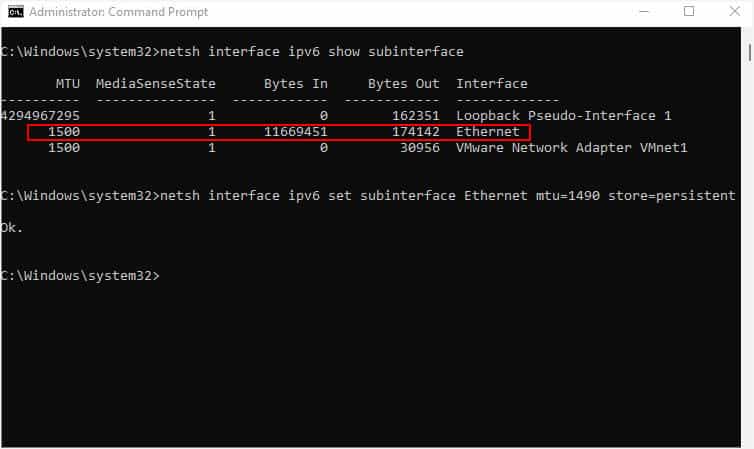Minimize the Command Prompt window
This screenshot has height=449, width=754.
coord(644,12)
